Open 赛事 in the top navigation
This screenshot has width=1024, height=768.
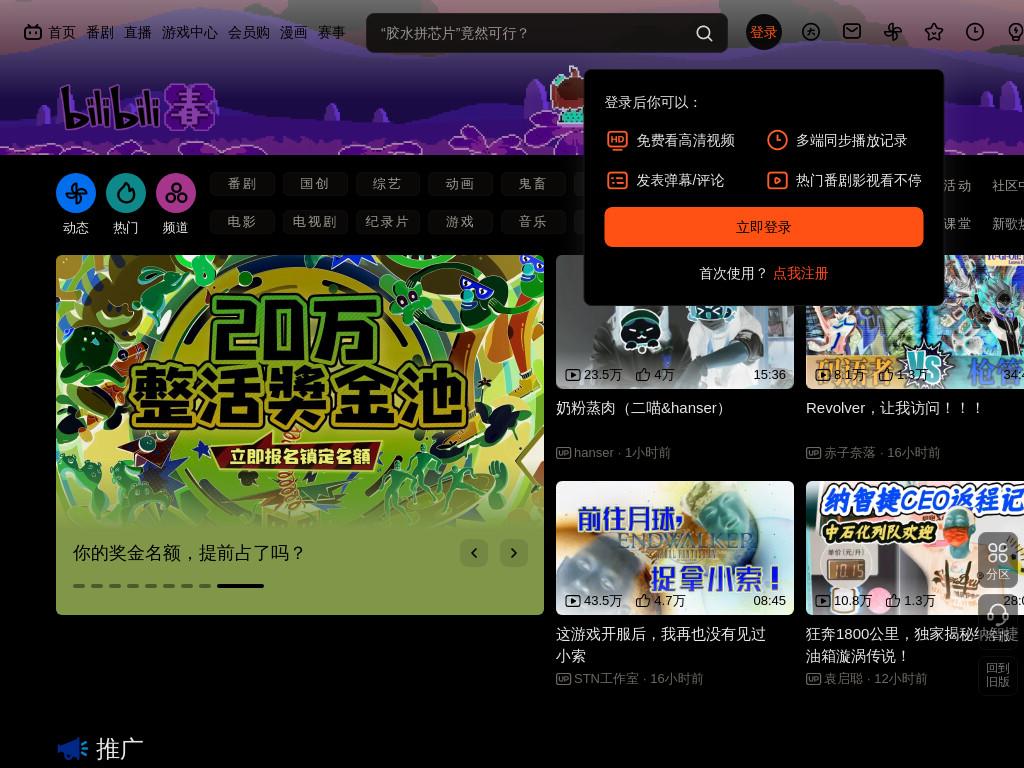(331, 33)
